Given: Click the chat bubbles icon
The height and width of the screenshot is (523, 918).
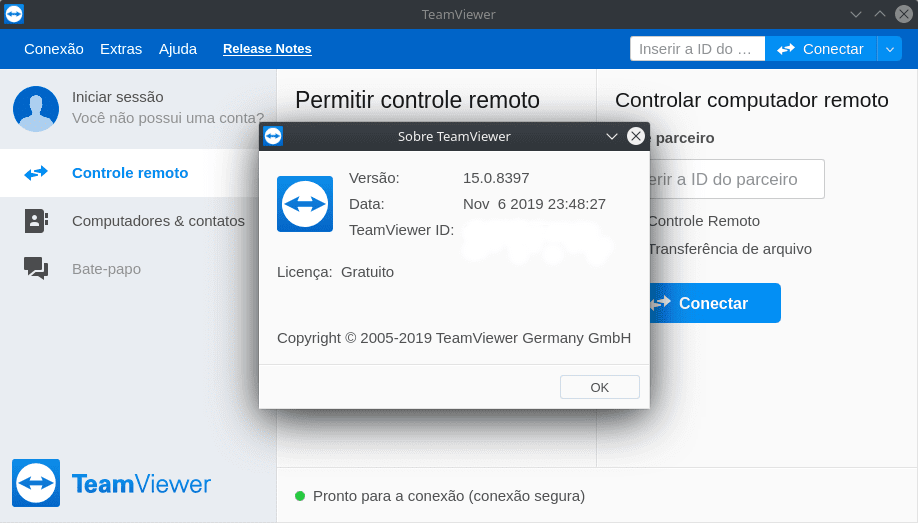Looking at the screenshot, I should 36,268.
